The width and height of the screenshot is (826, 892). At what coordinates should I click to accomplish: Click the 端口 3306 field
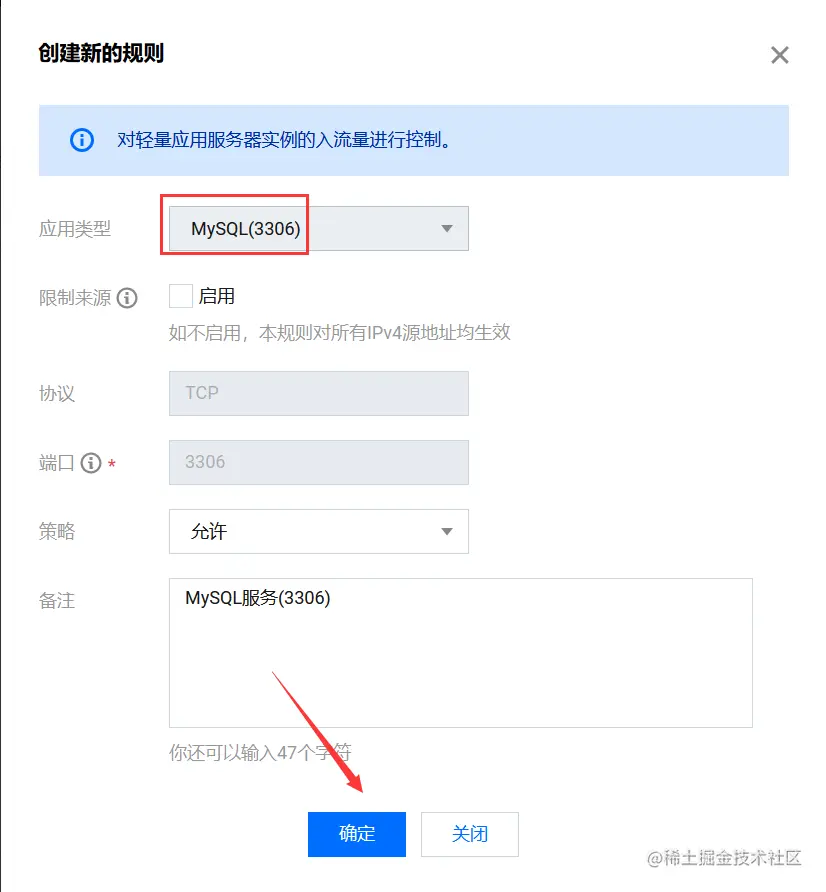pyautogui.click(x=319, y=462)
